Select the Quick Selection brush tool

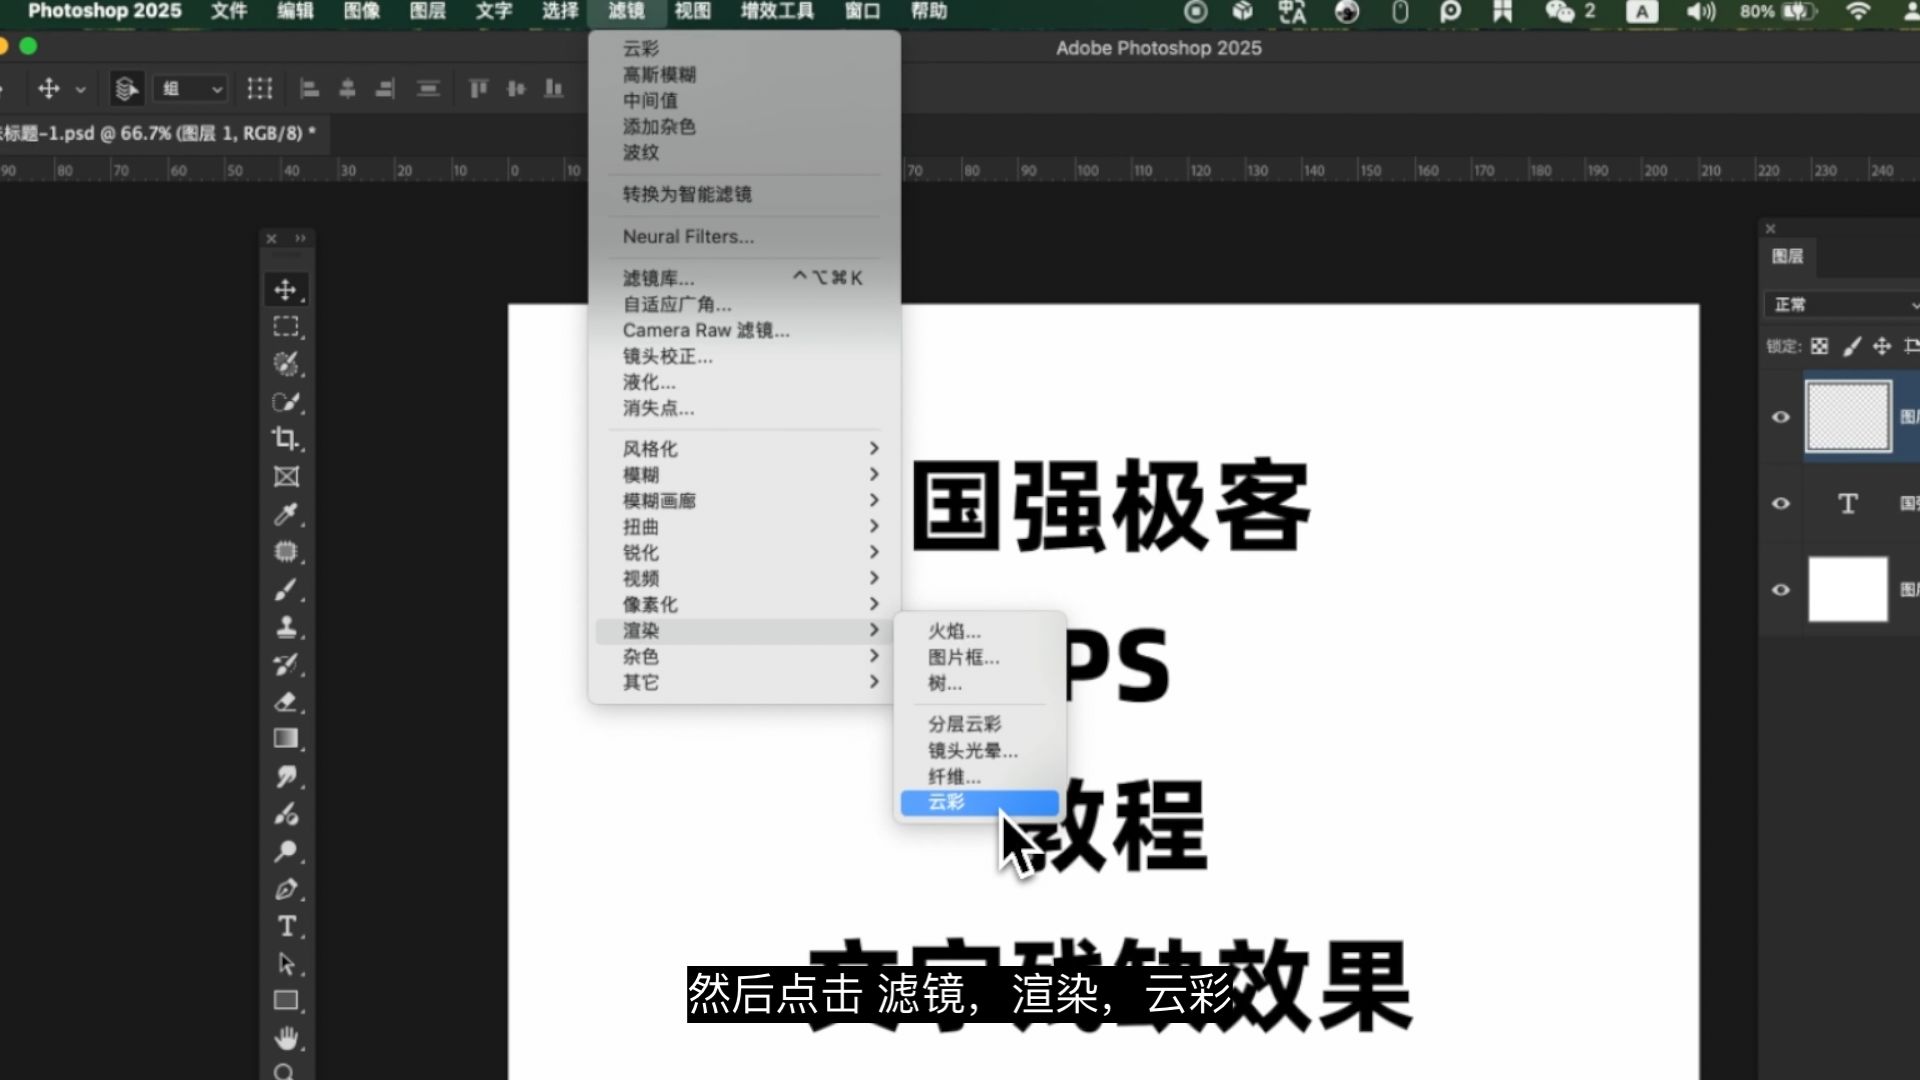click(286, 402)
